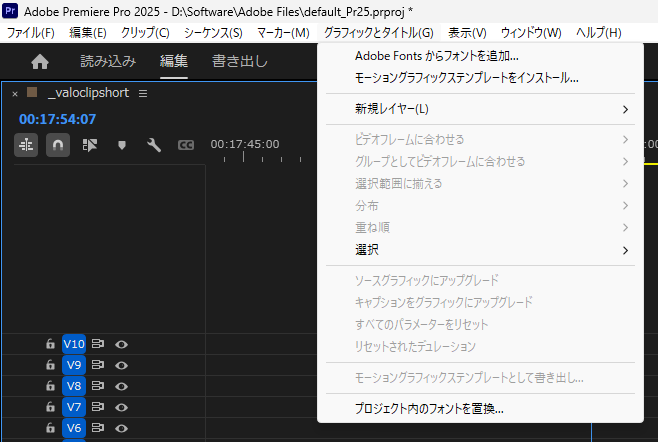
Task: Toggle the magnet Snap in timeline button
Action: coord(58,145)
